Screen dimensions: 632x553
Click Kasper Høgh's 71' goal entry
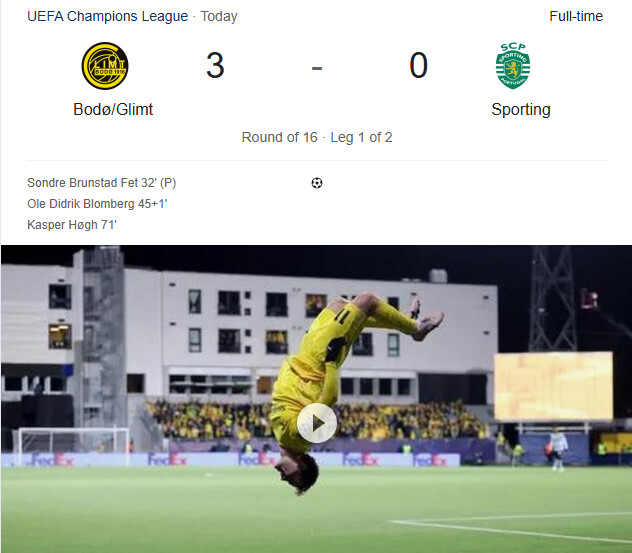(72, 225)
